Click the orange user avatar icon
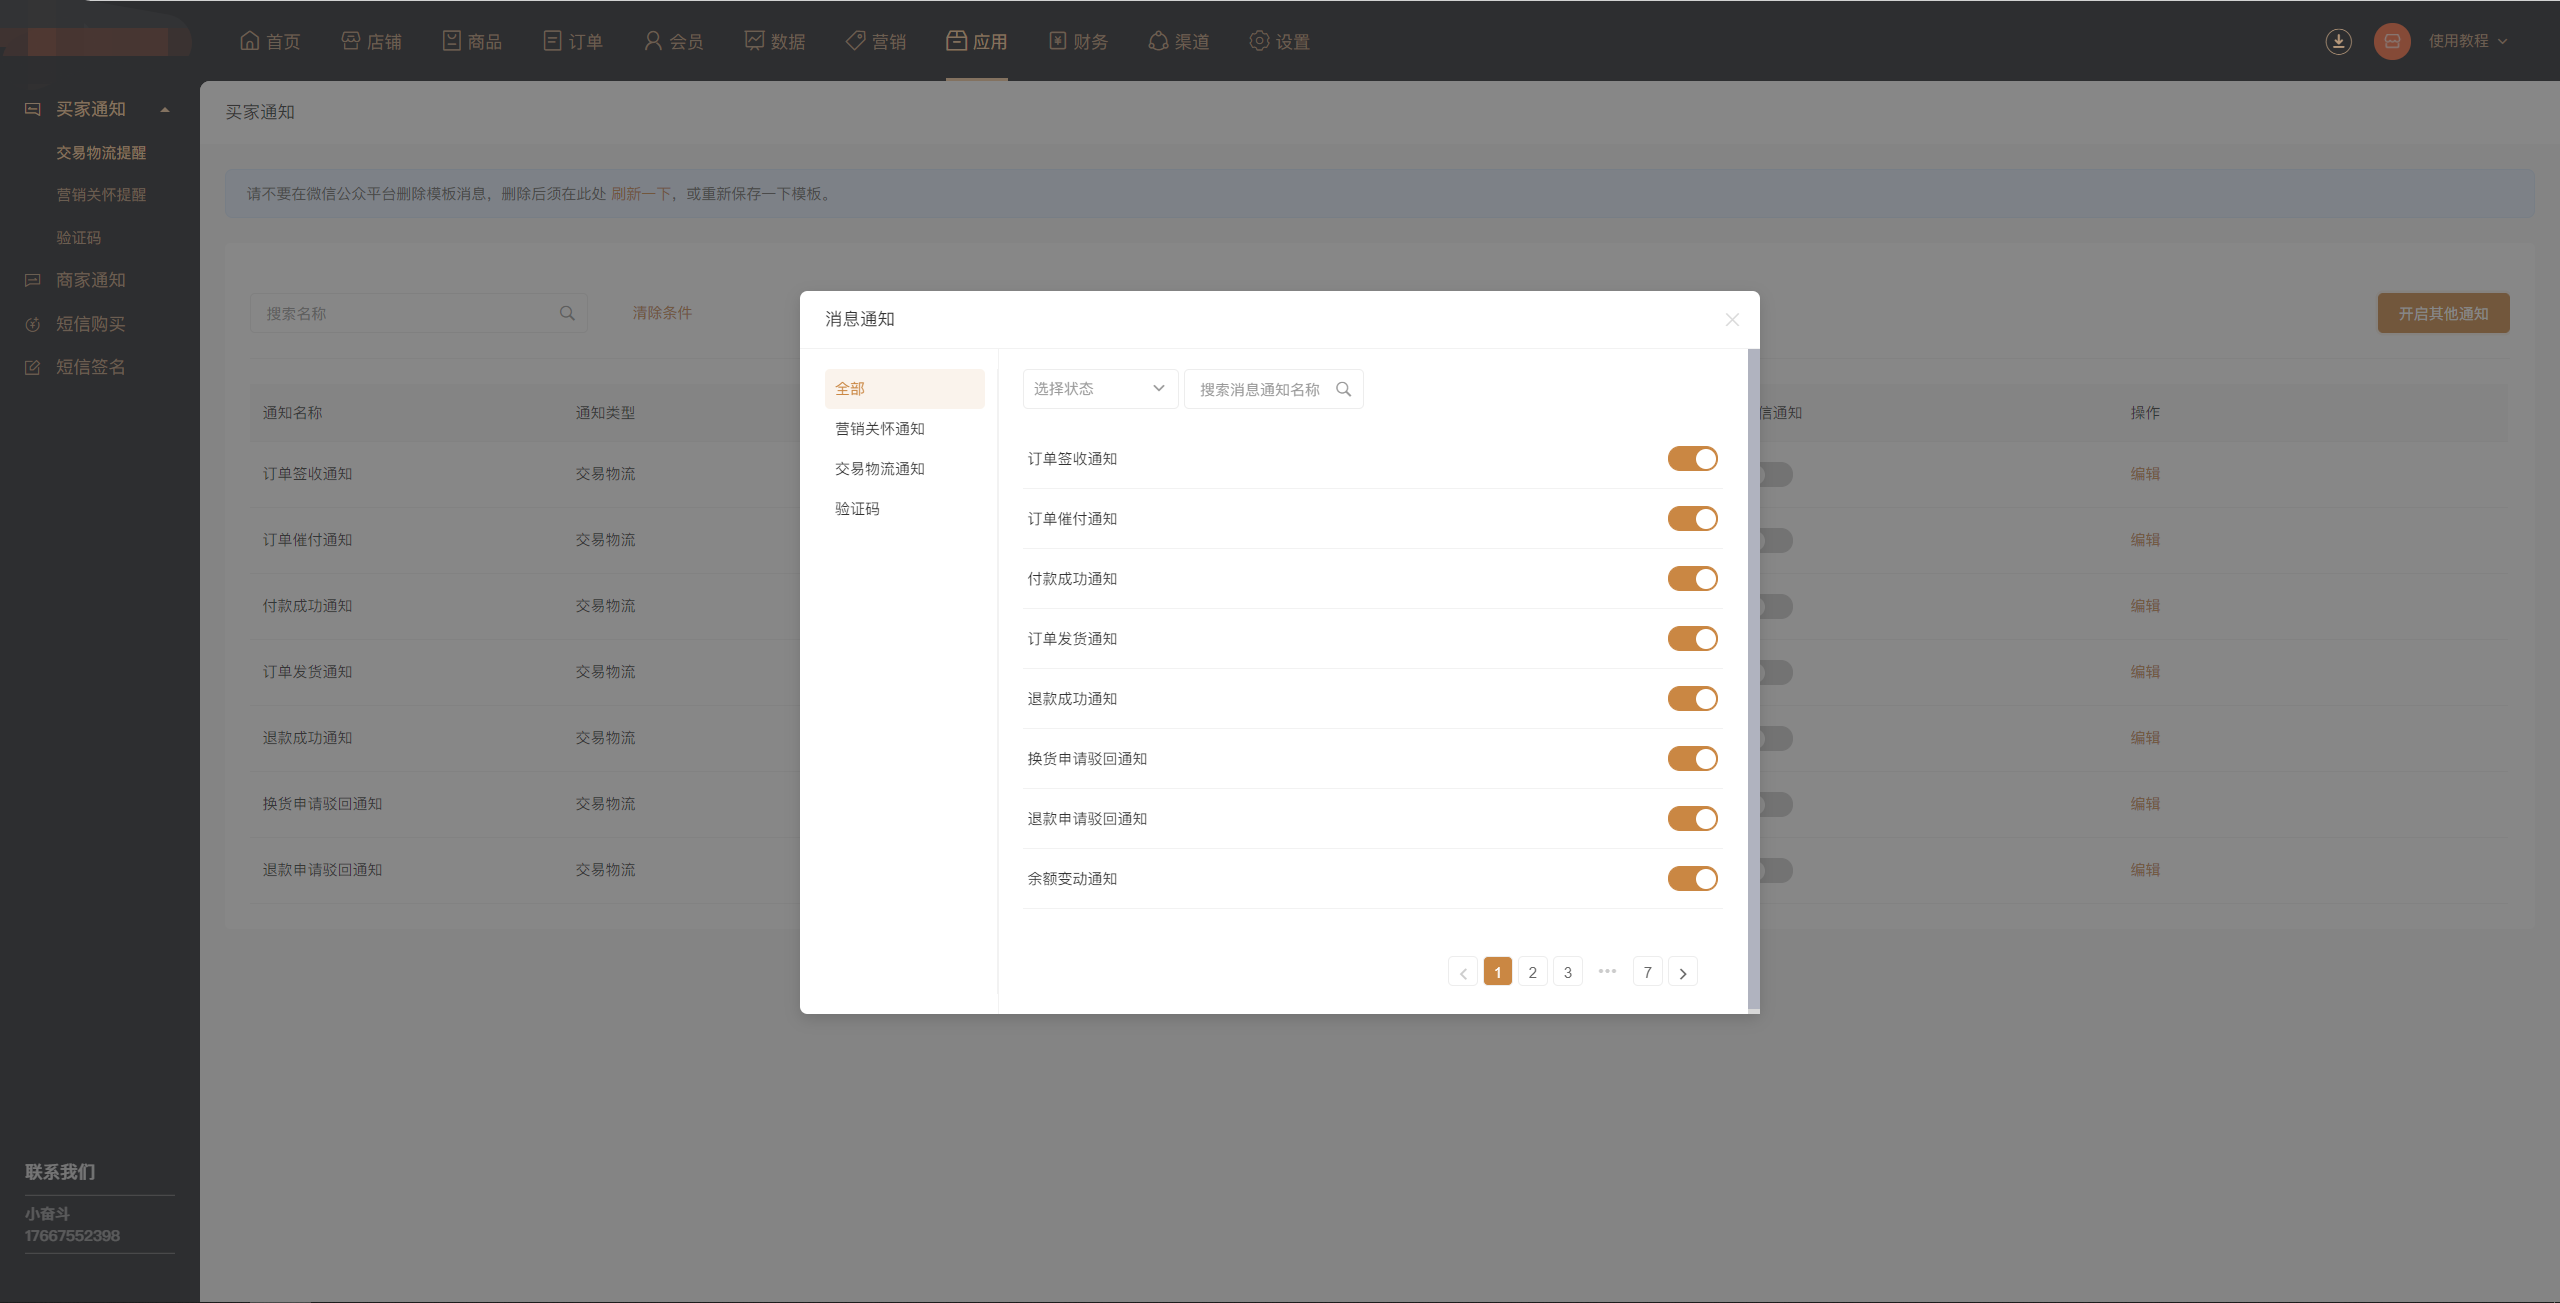The width and height of the screenshot is (2560, 1303). [x=2392, y=41]
